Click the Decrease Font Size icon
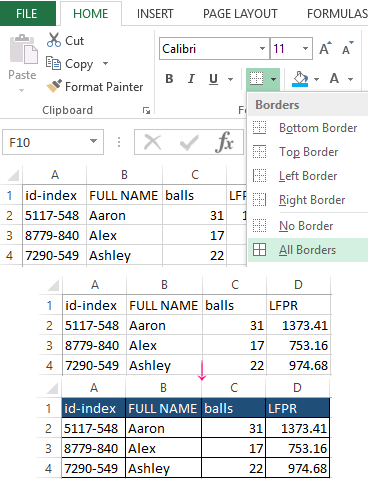The image size is (368, 479). click(348, 48)
